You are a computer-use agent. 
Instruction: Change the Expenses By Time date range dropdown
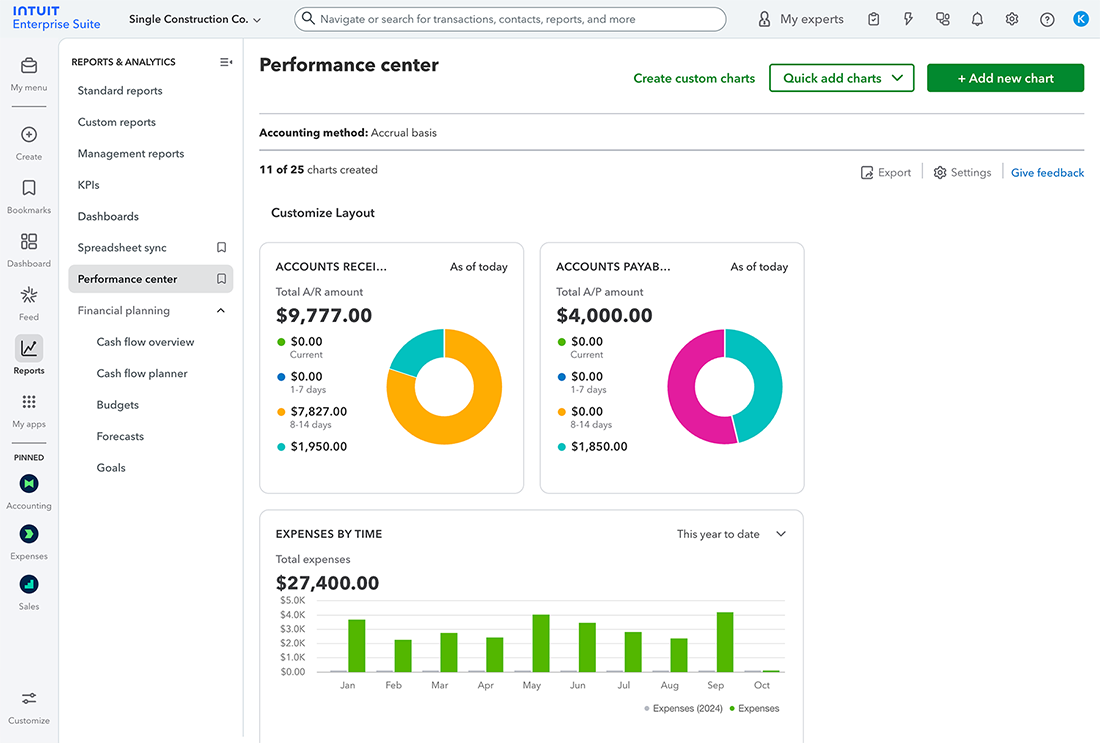pos(731,534)
